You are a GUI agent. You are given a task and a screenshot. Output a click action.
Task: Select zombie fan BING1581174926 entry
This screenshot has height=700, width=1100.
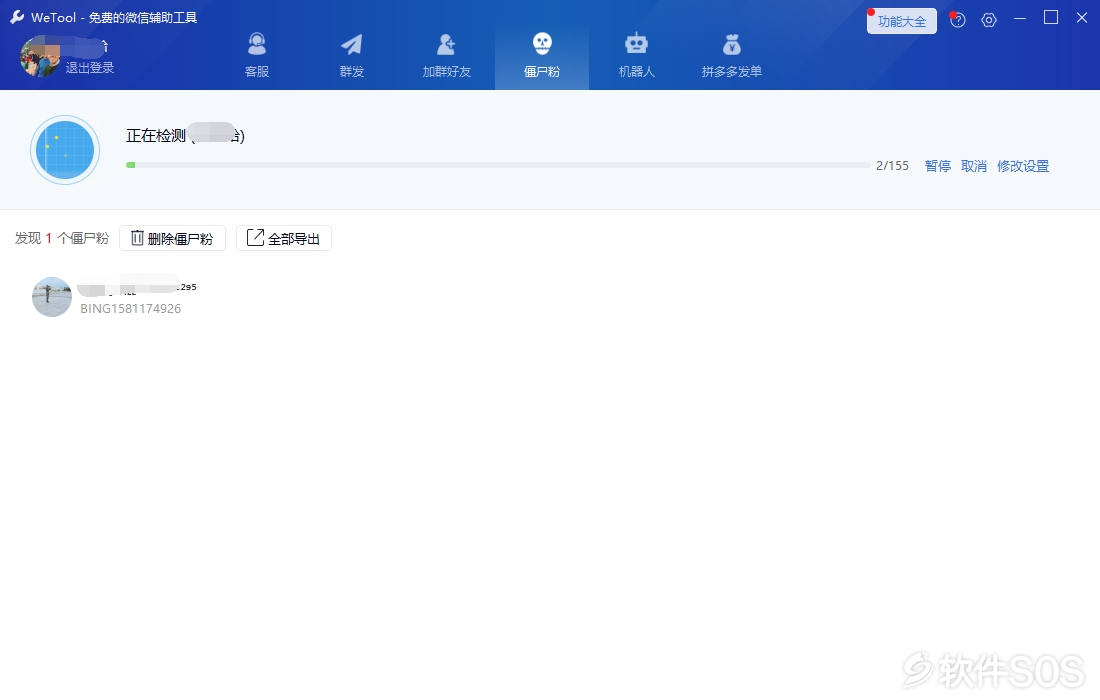[116, 297]
